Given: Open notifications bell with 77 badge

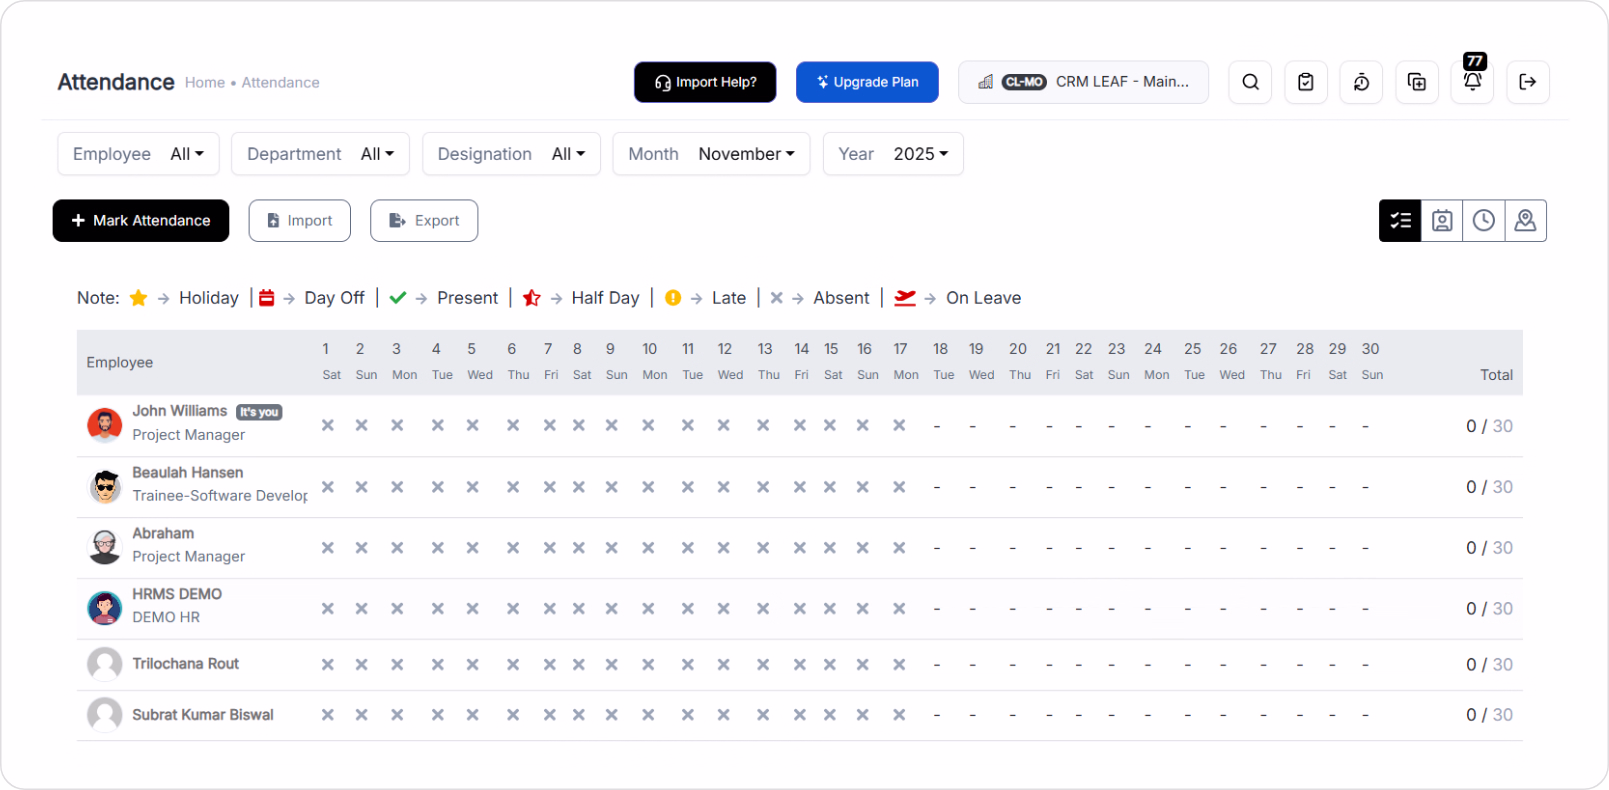Looking at the screenshot, I should click(1472, 81).
